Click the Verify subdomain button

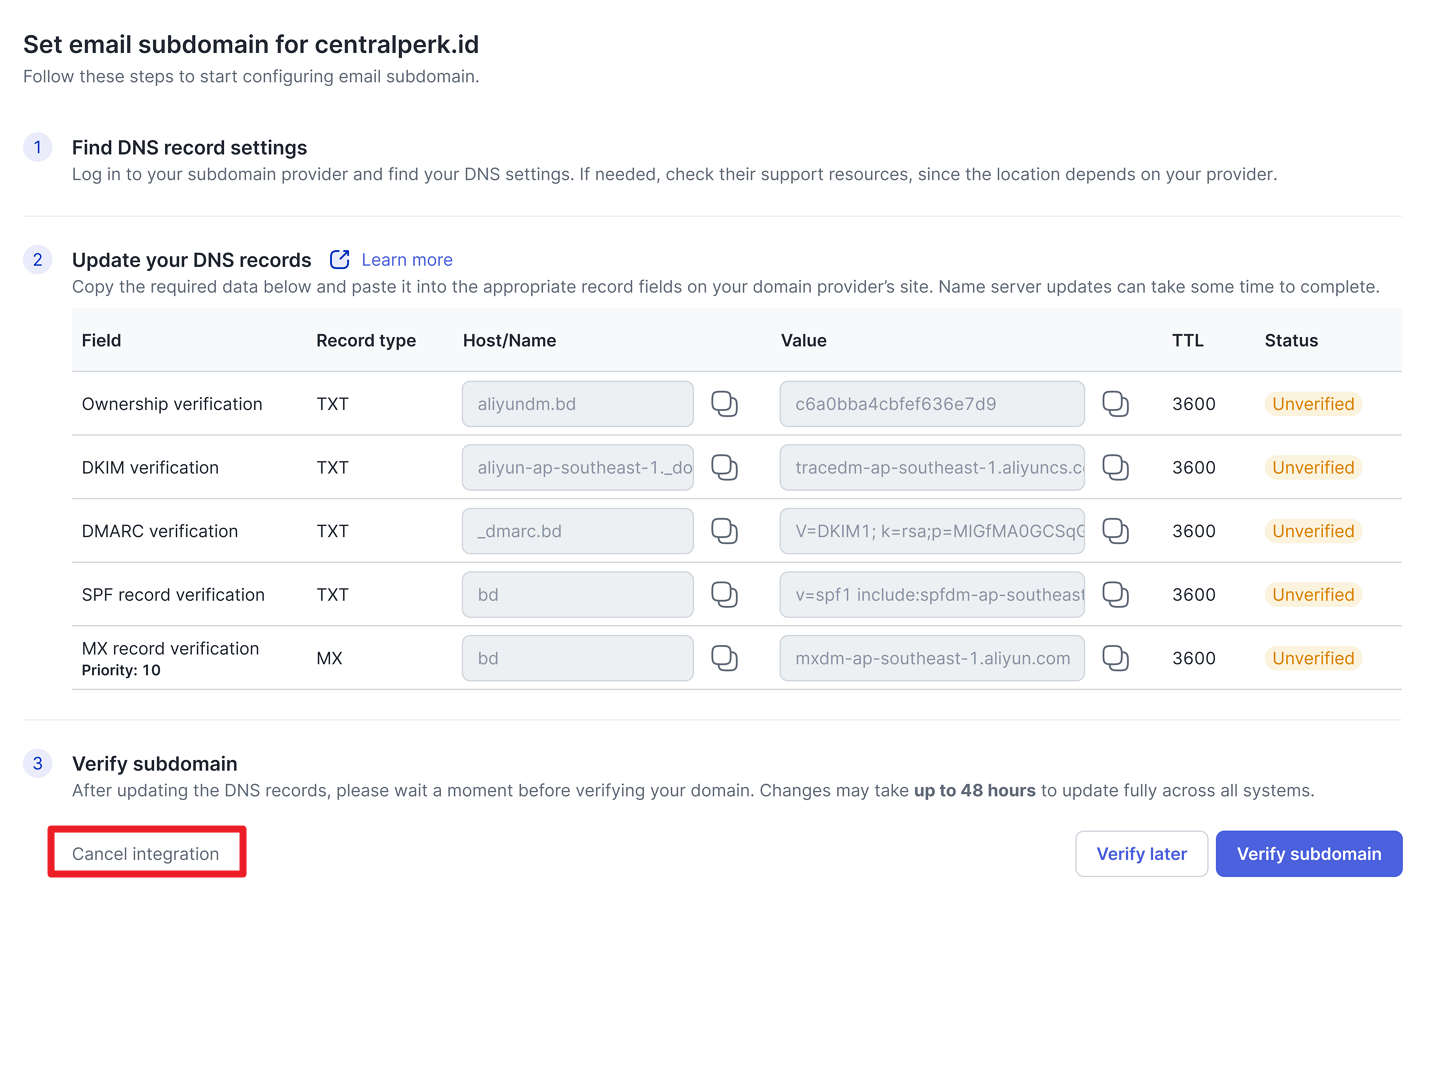pos(1308,854)
